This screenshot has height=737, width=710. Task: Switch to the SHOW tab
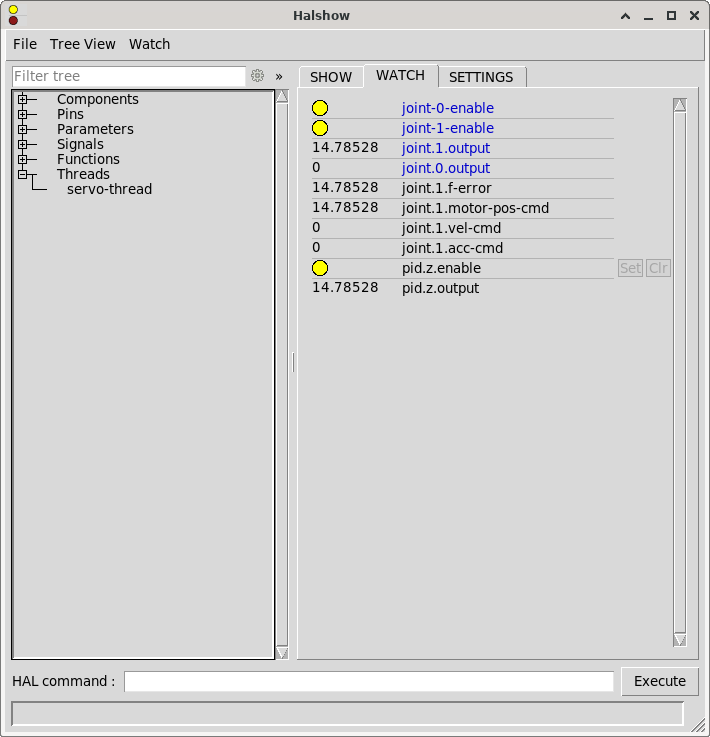tap(331, 77)
